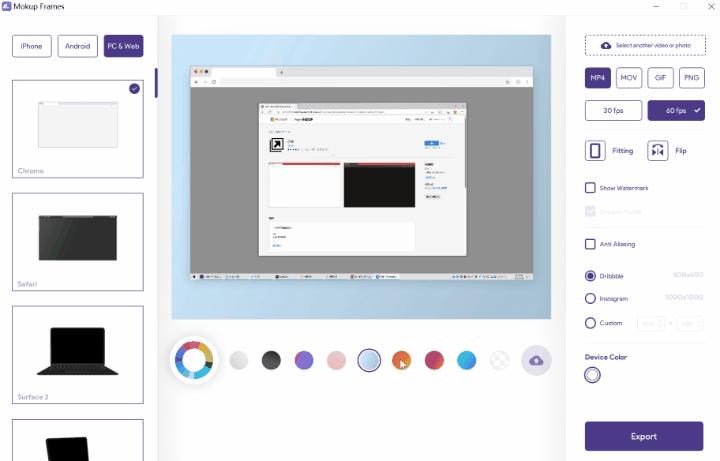The image size is (720, 461).
Task: Choose MOV export format
Action: [x=629, y=78]
